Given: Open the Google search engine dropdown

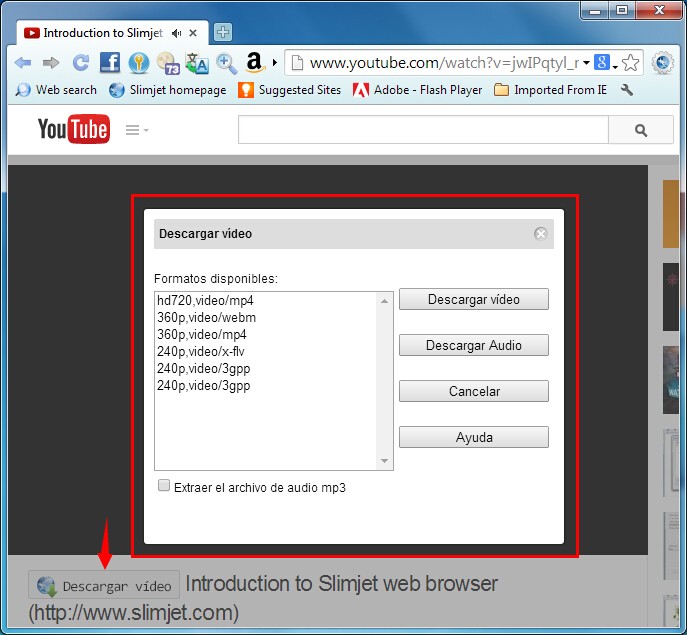Looking at the screenshot, I should [606, 63].
